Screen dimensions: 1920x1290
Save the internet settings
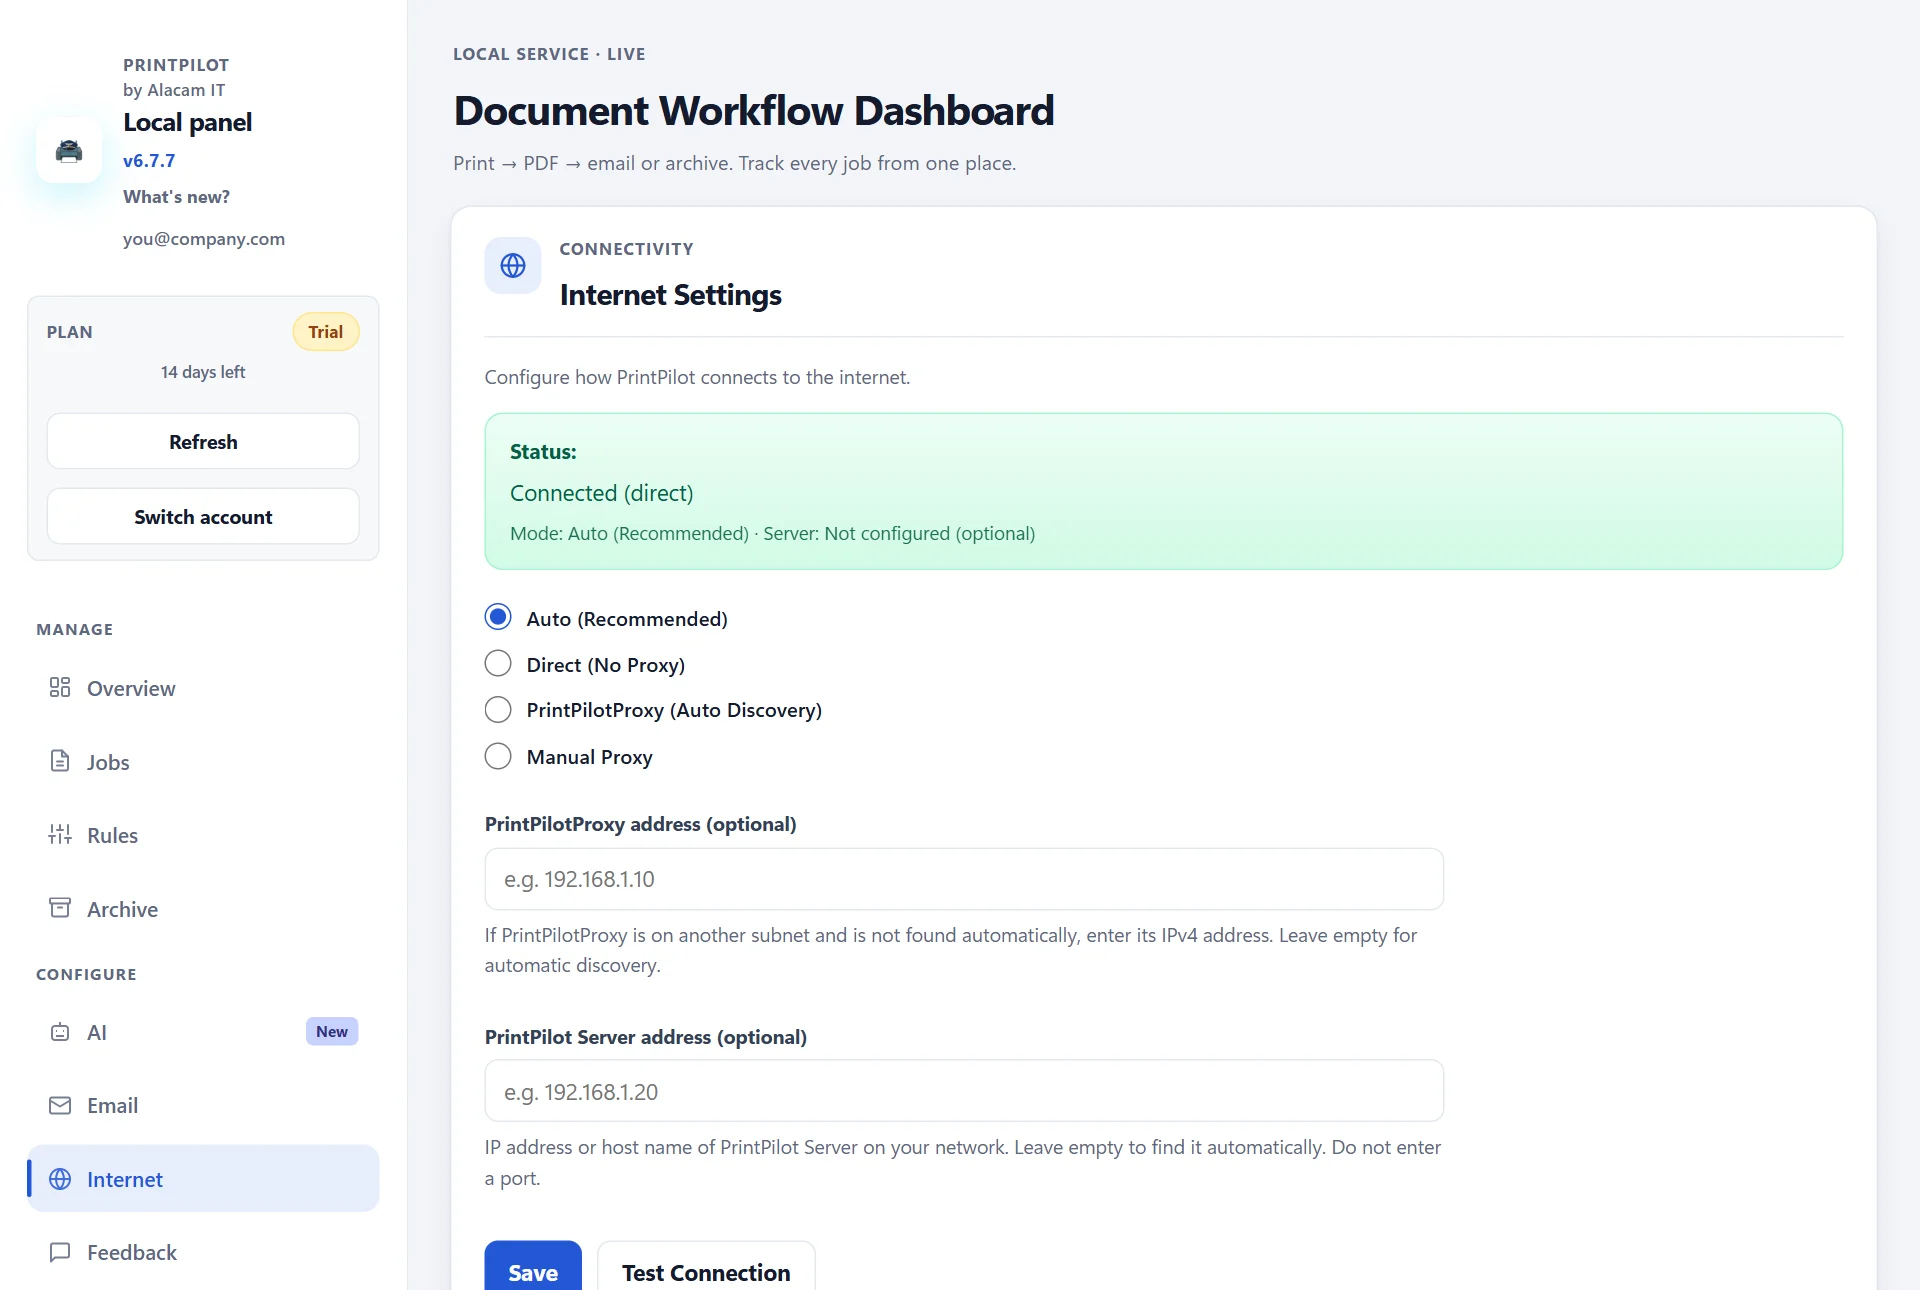click(x=533, y=1268)
